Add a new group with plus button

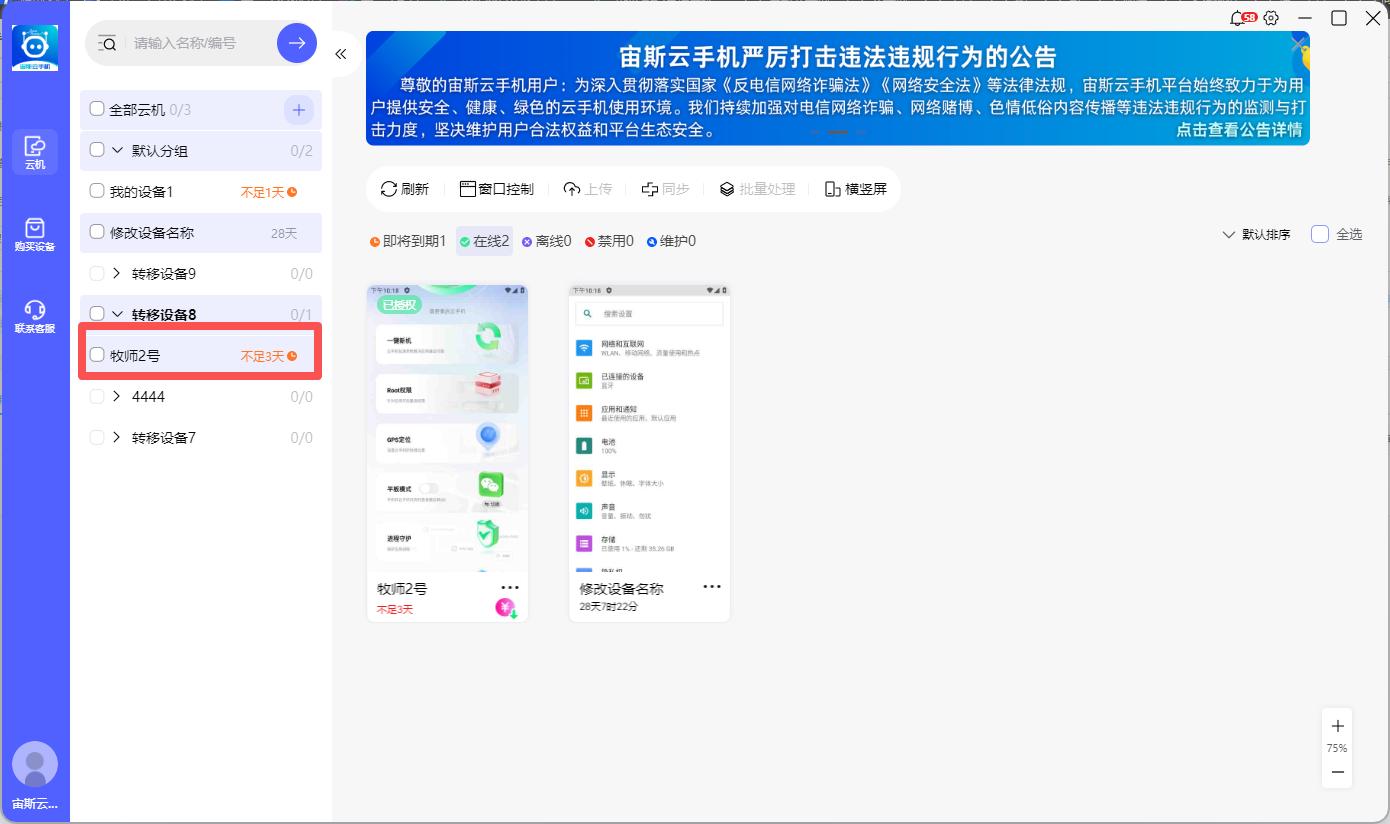tap(298, 110)
